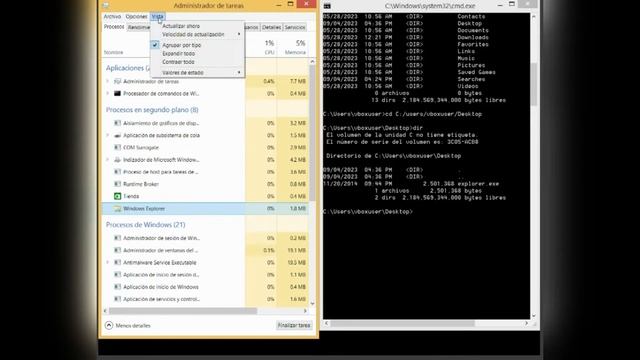Click the Task Manager vertical scrollbar thumb
The width and height of the screenshot is (640, 360).
[312, 133]
